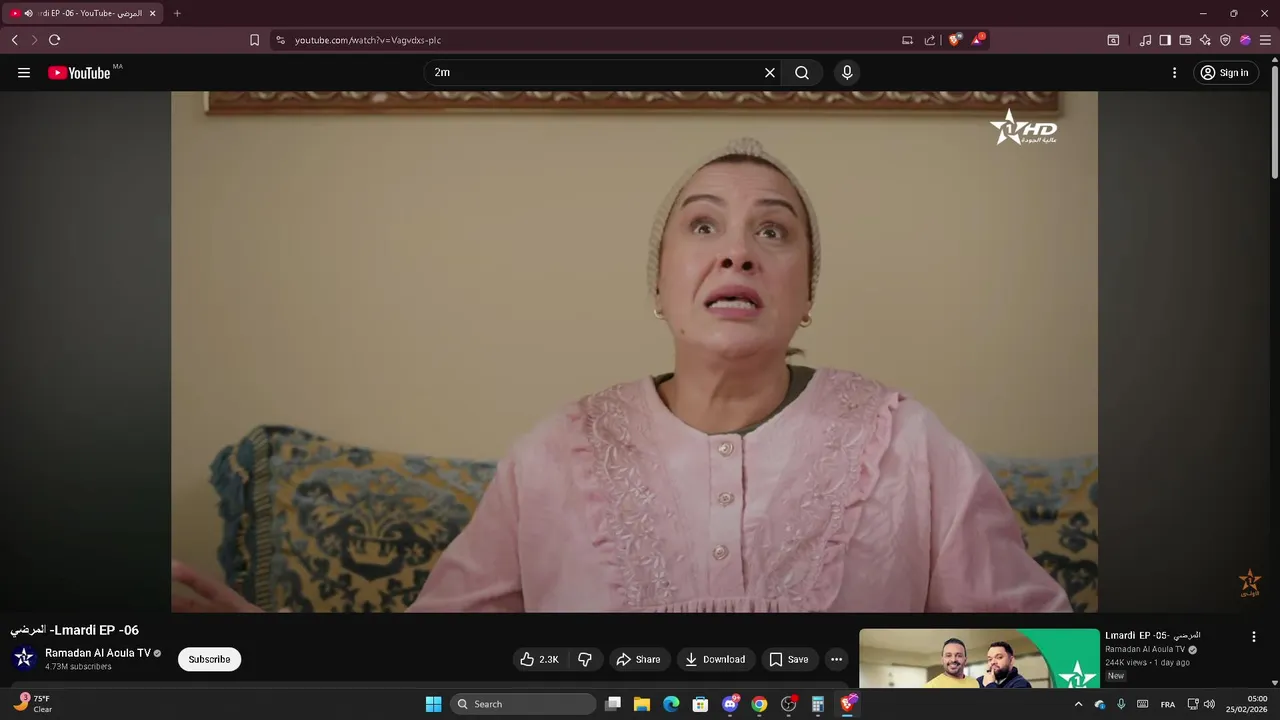Click the channel watermark in player corner
This screenshot has height=720, width=1280.
point(1249,583)
